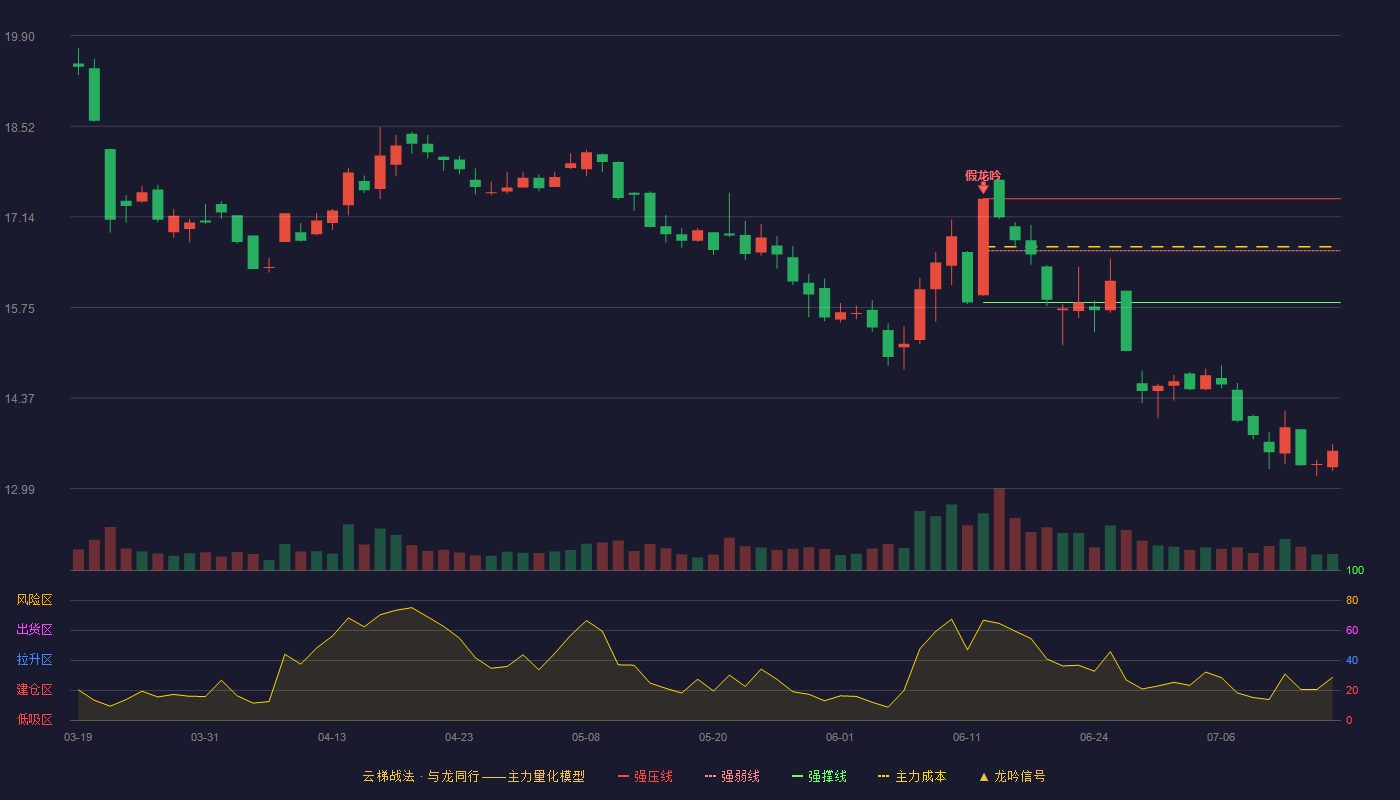The width and height of the screenshot is (1400, 800).
Task: Click the 15.75 price axis label
Action: 20,309
